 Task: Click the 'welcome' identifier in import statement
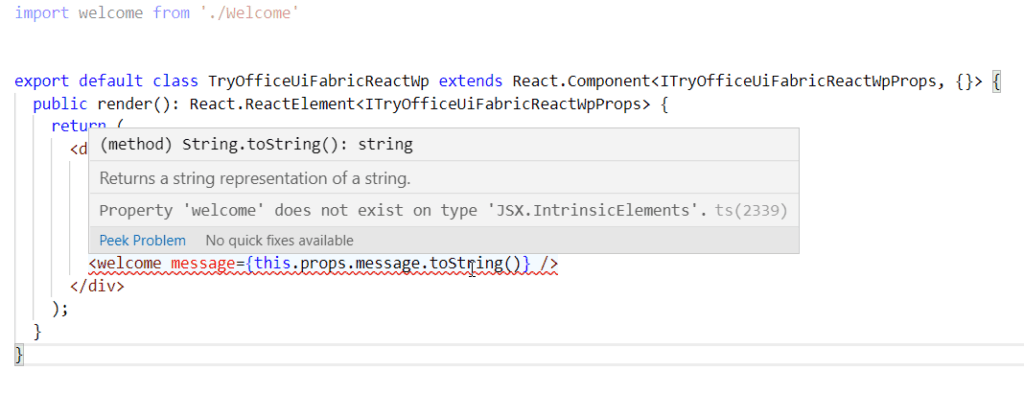click(111, 12)
